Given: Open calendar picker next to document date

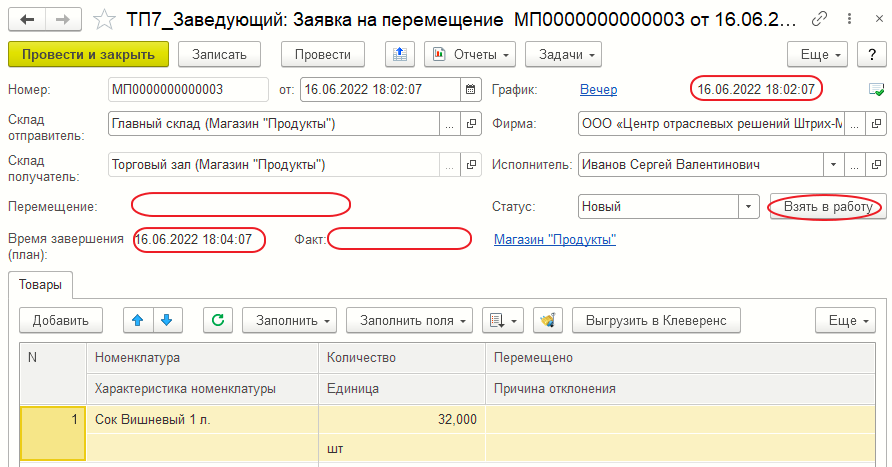Looking at the screenshot, I should coord(469,90).
